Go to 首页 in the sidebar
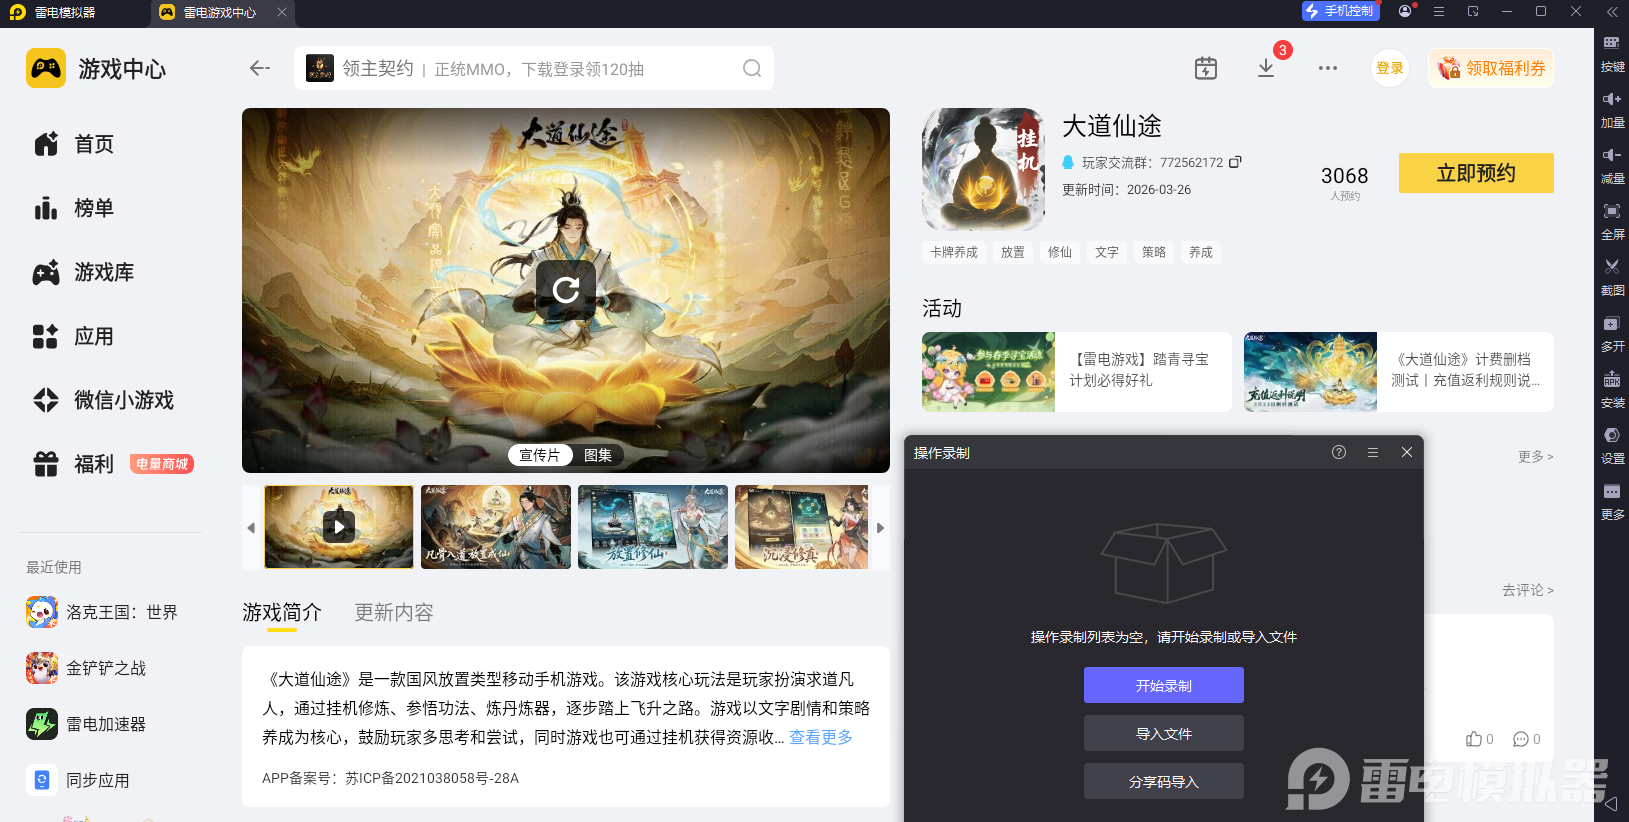 point(74,144)
